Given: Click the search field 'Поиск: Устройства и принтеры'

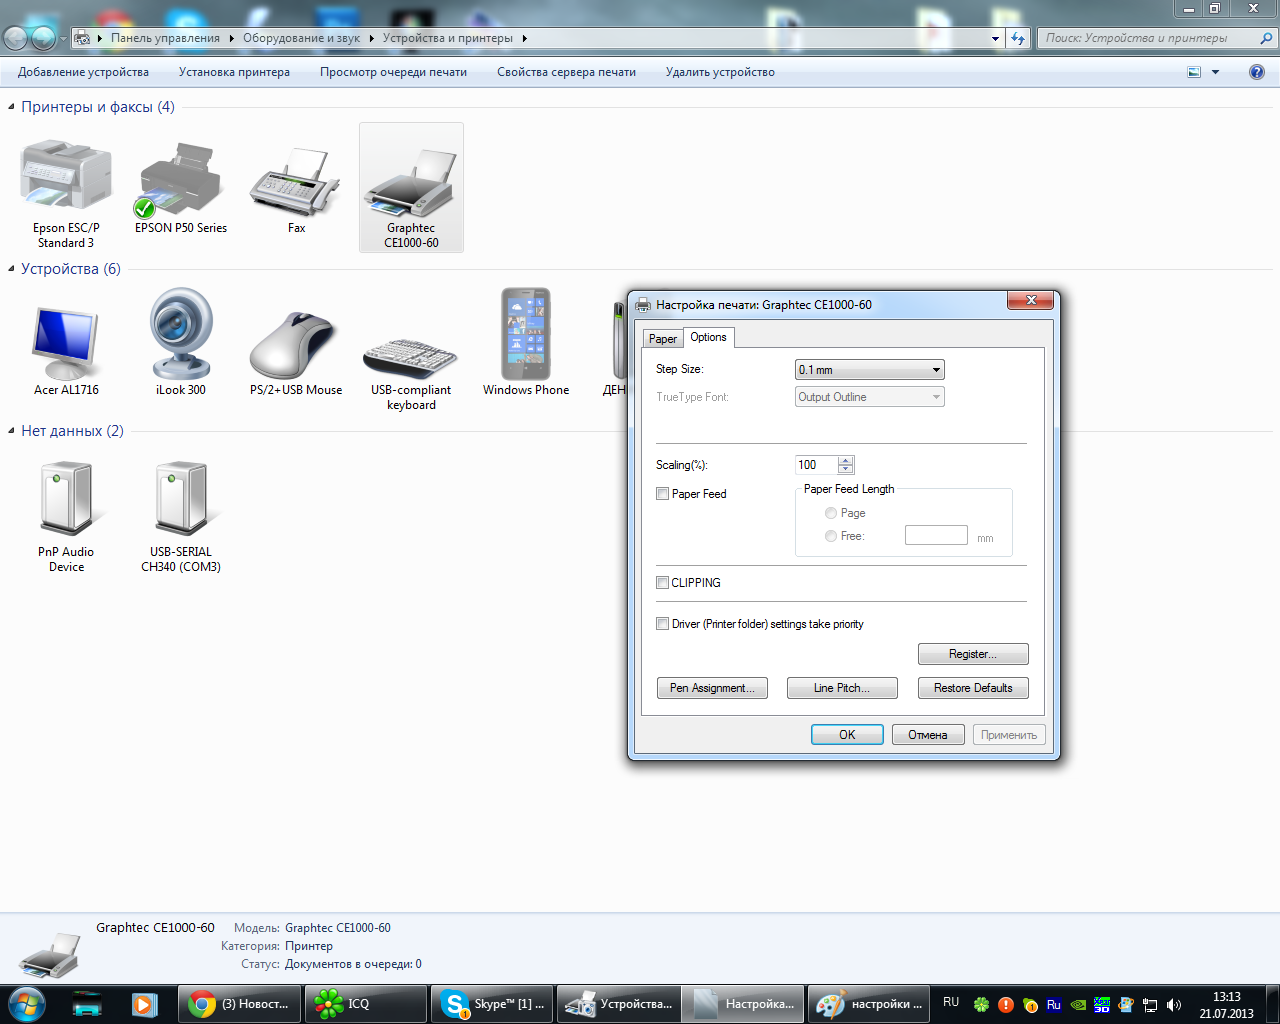Looking at the screenshot, I should [1148, 38].
